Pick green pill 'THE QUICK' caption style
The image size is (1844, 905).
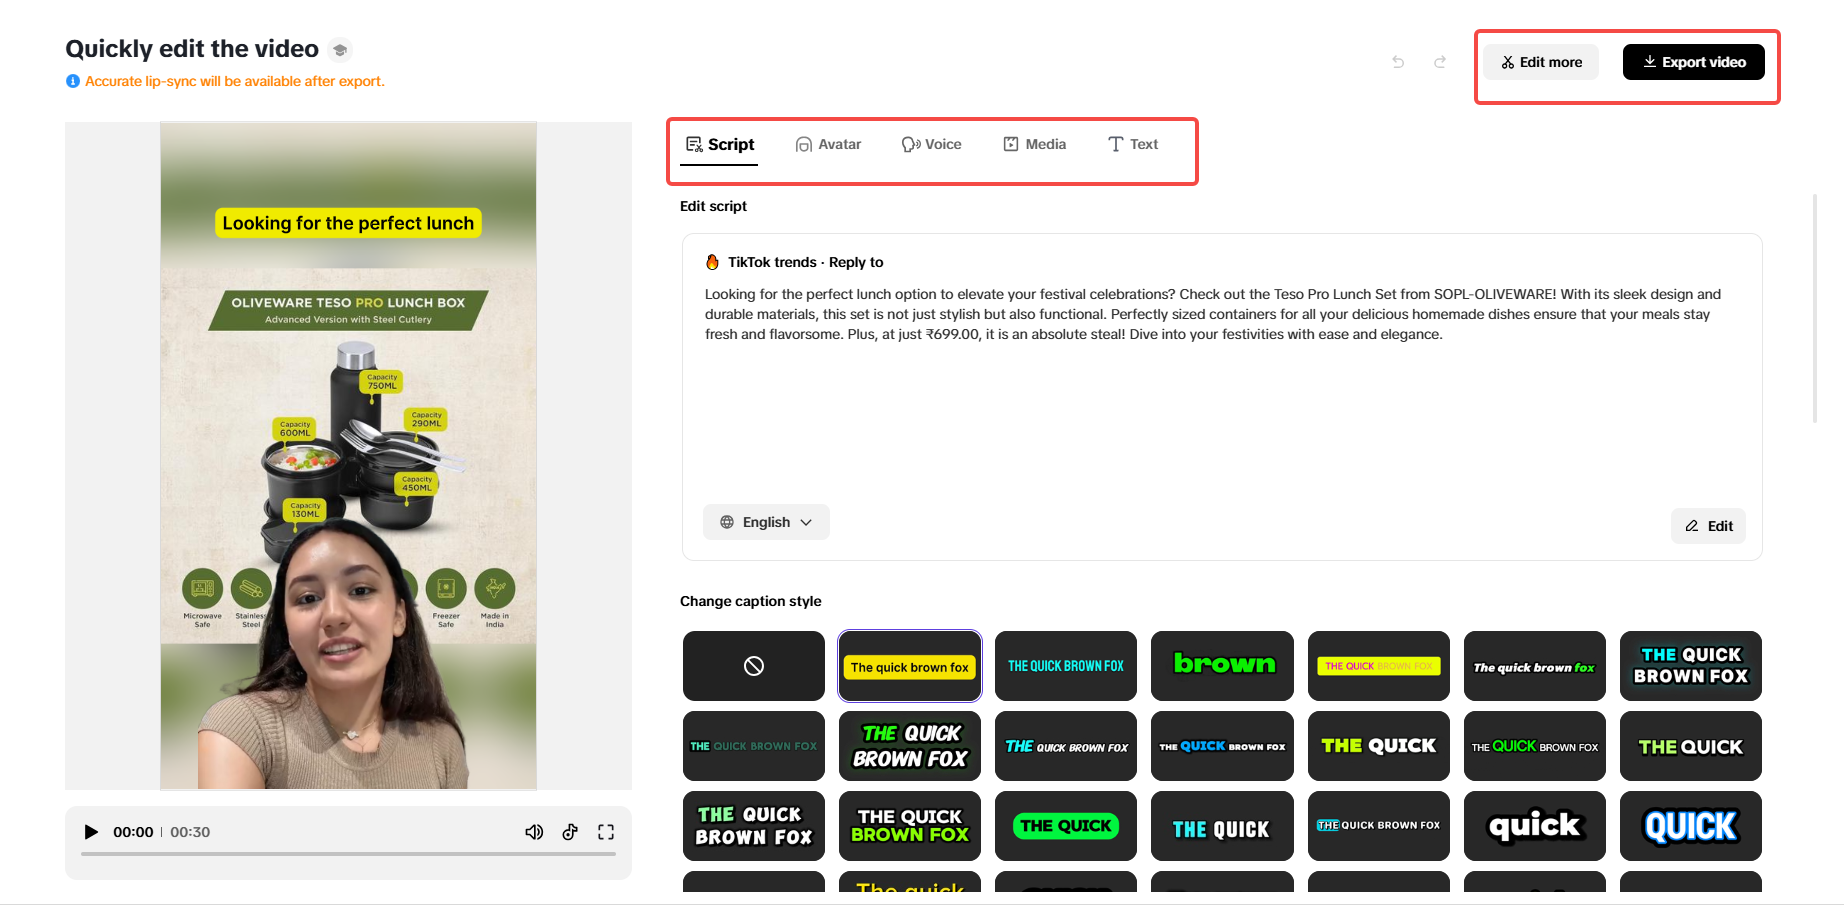1066,826
